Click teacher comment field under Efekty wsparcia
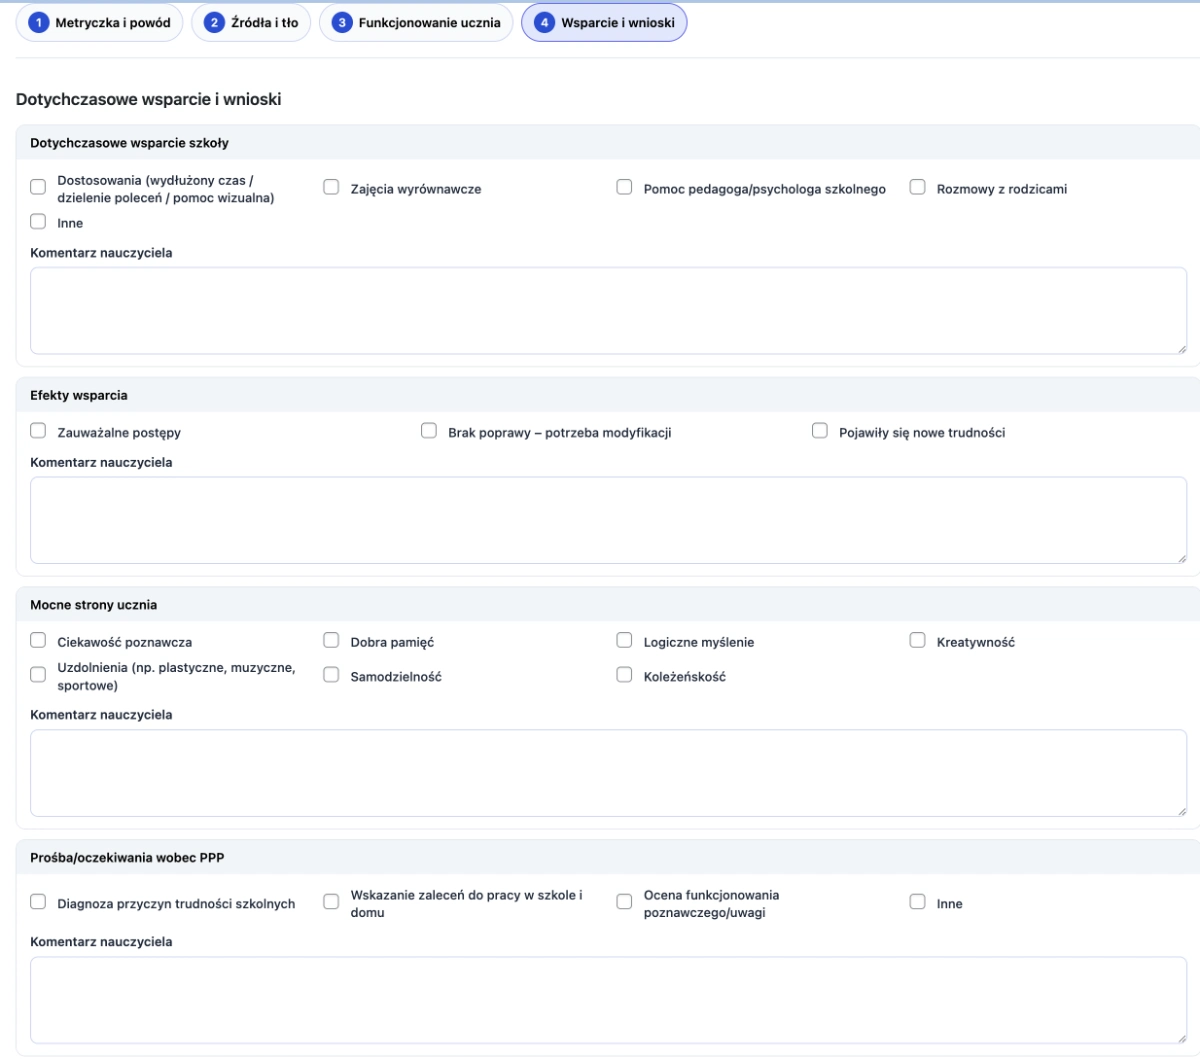 tap(608, 520)
